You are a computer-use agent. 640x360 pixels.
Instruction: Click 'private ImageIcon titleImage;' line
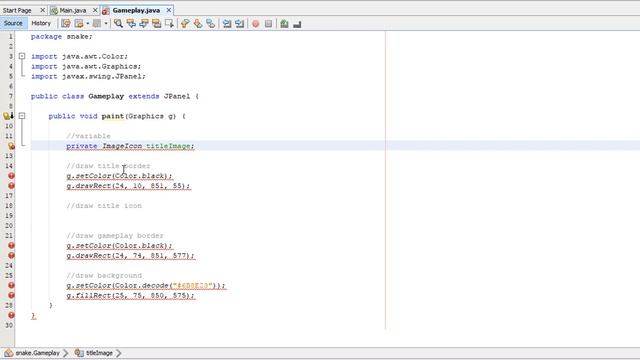tap(130, 146)
